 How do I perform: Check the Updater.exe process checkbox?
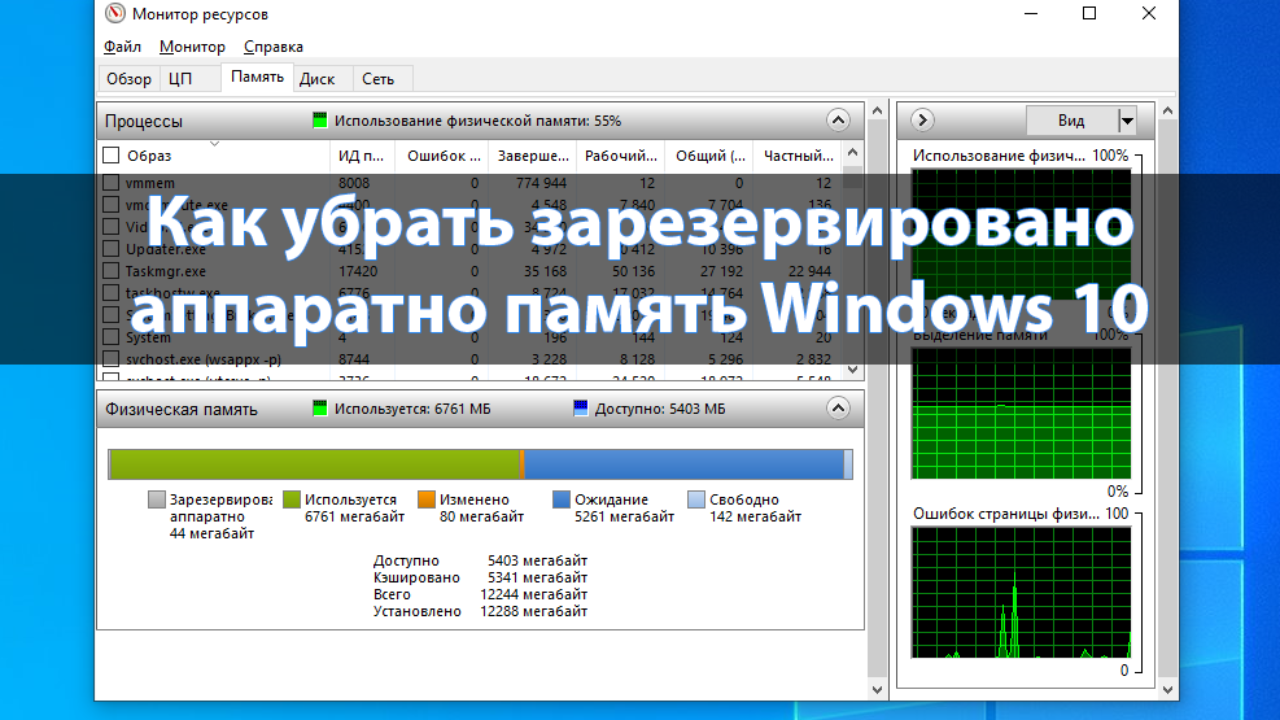tap(111, 249)
